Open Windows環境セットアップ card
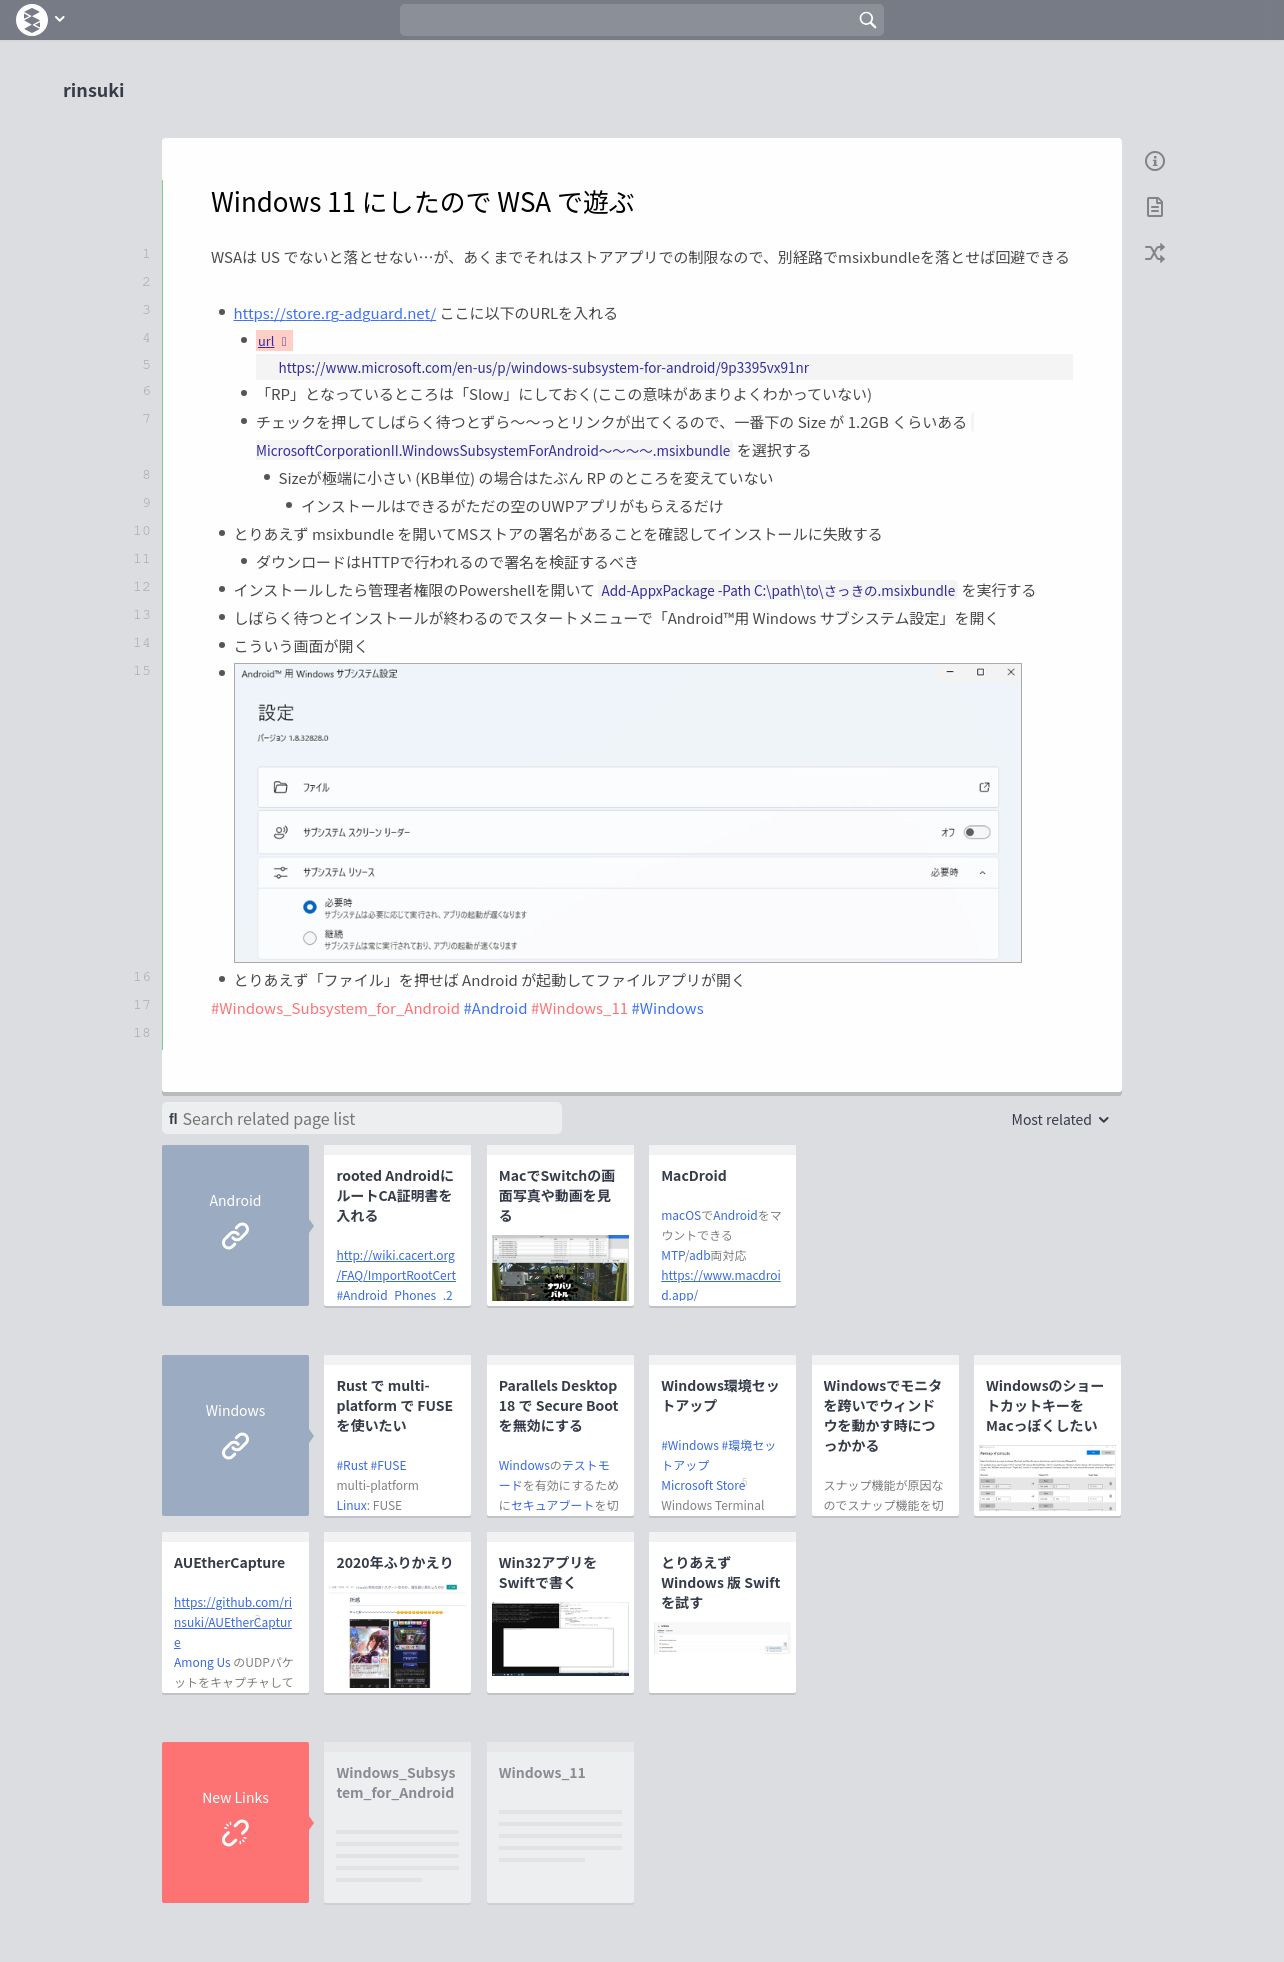1284x1962 pixels. click(x=722, y=1435)
